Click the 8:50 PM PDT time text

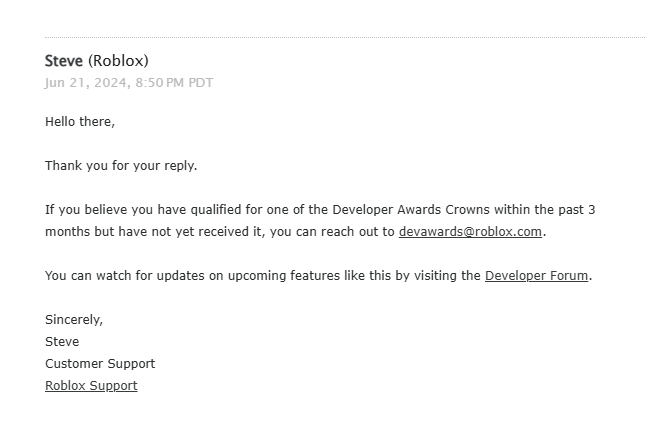174,83
